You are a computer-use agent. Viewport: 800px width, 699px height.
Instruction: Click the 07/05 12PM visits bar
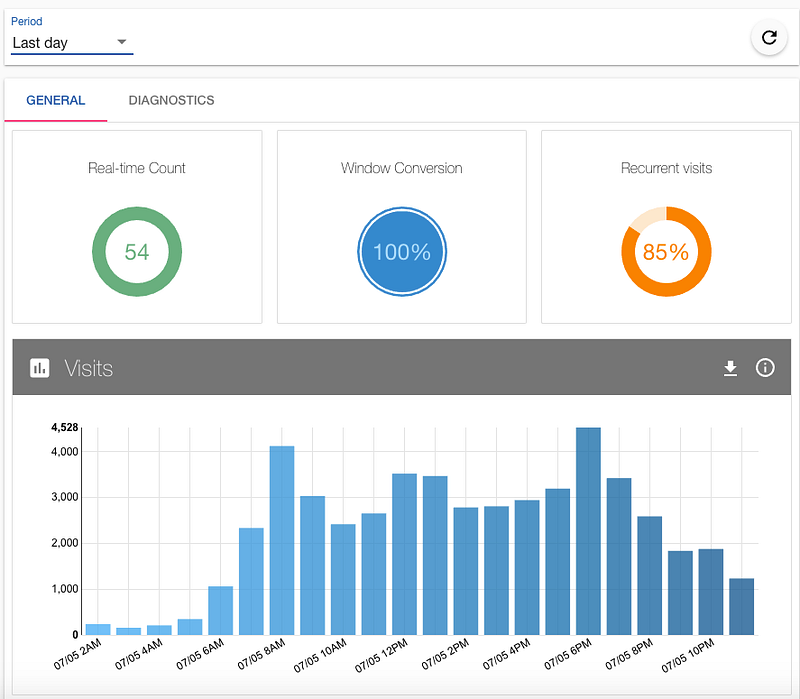(405, 555)
